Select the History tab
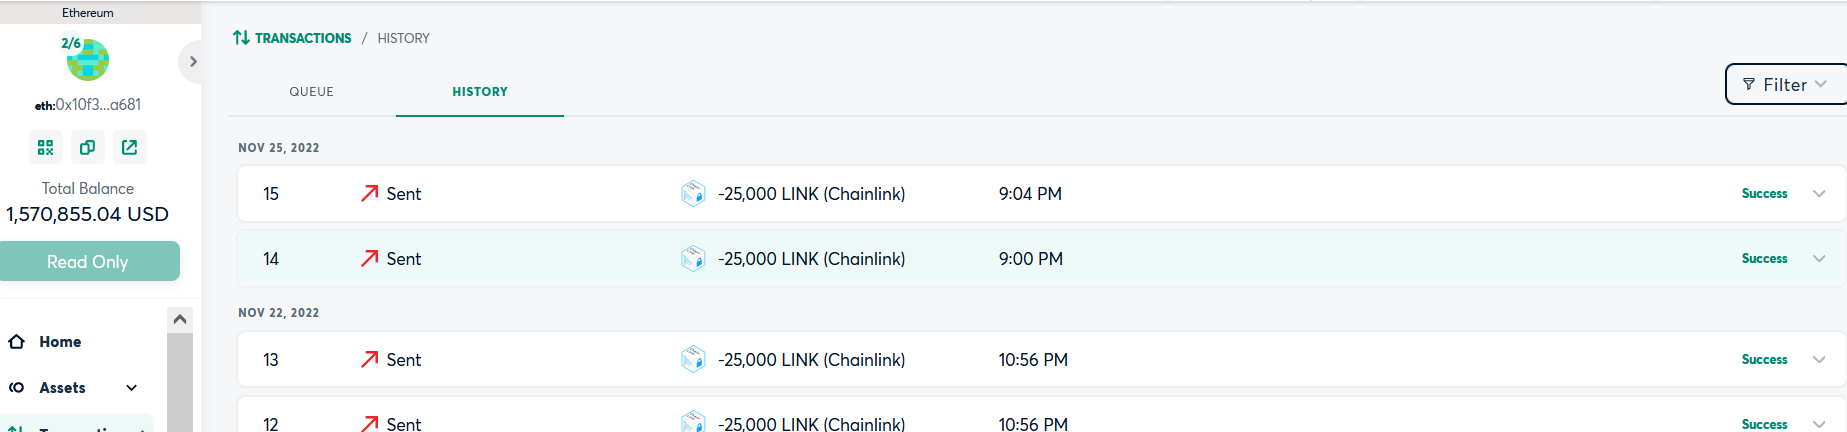Screen dimensions: 1847x432 pyautogui.click(x=480, y=92)
